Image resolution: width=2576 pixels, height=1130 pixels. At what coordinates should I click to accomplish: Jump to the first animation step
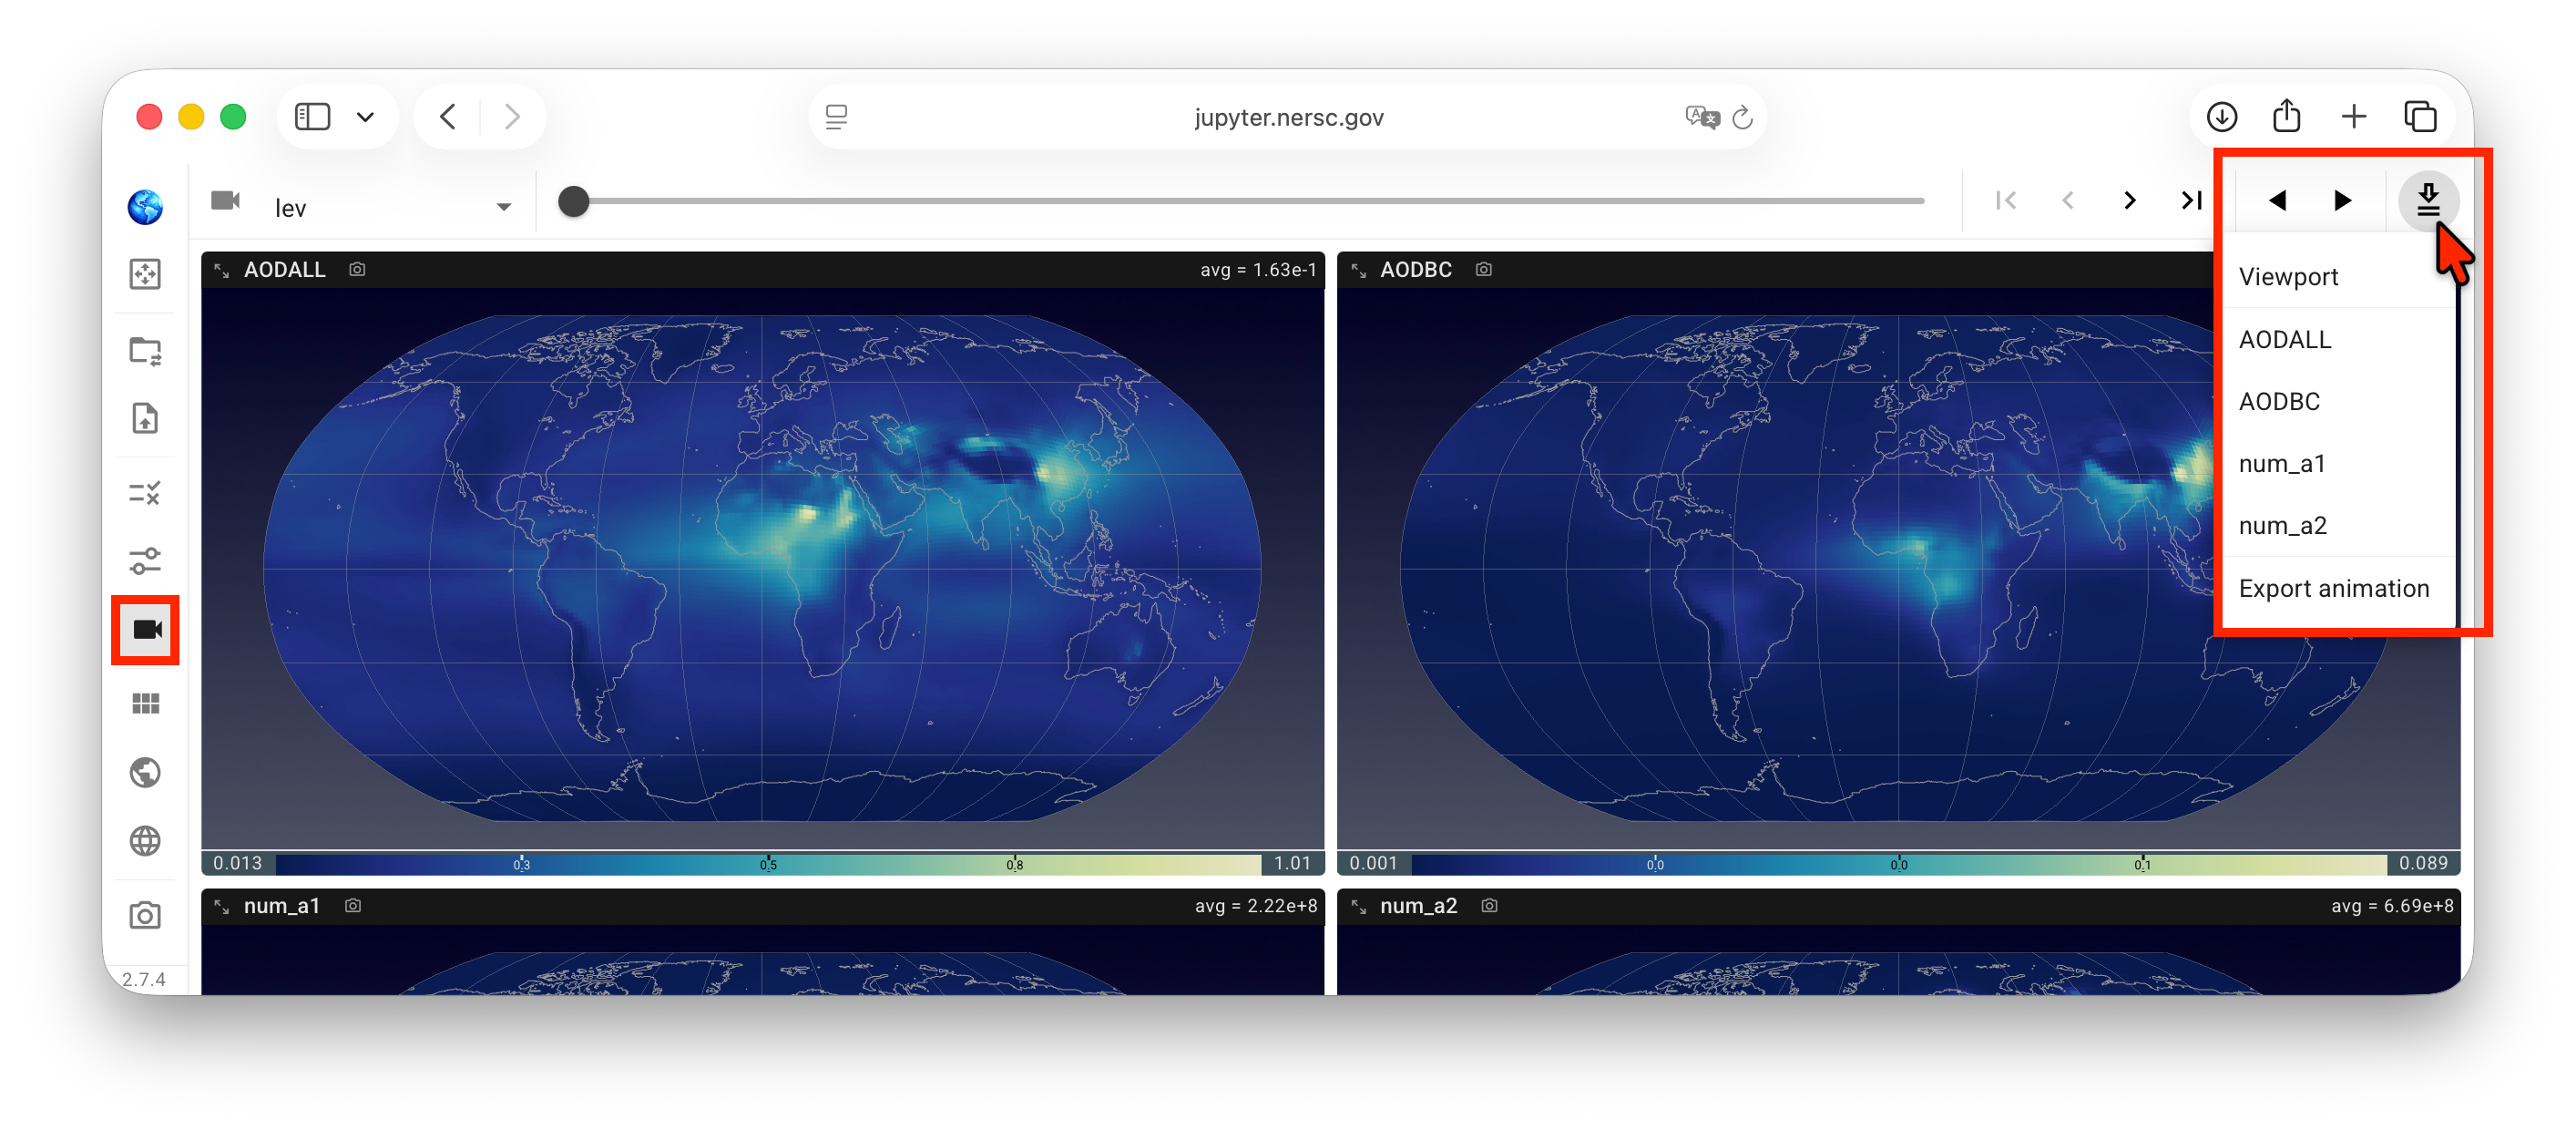pos(2005,201)
